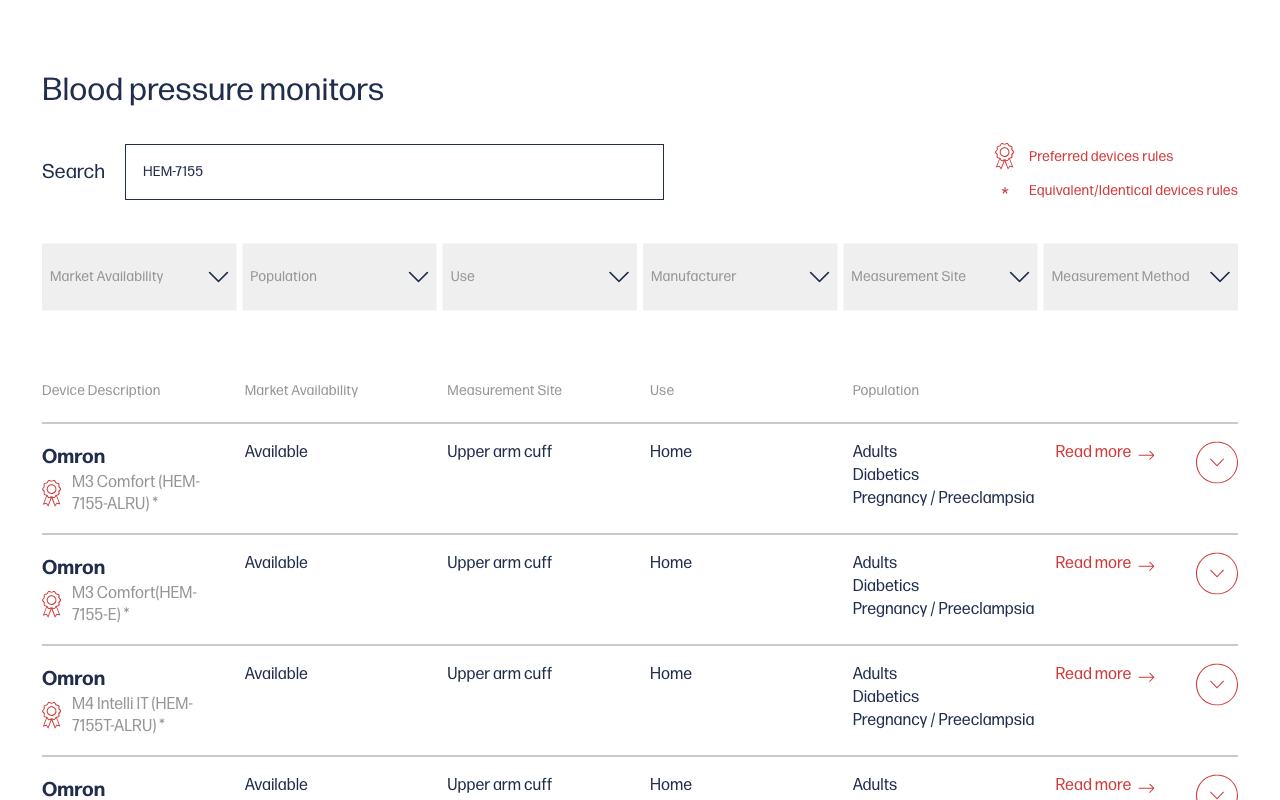Open the Measurement Site filter dropdown

pyautogui.click(x=940, y=277)
